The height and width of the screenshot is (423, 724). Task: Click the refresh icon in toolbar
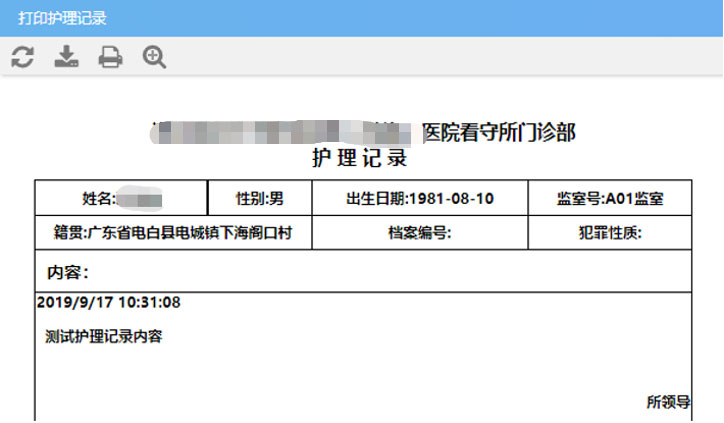pos(23,57)
